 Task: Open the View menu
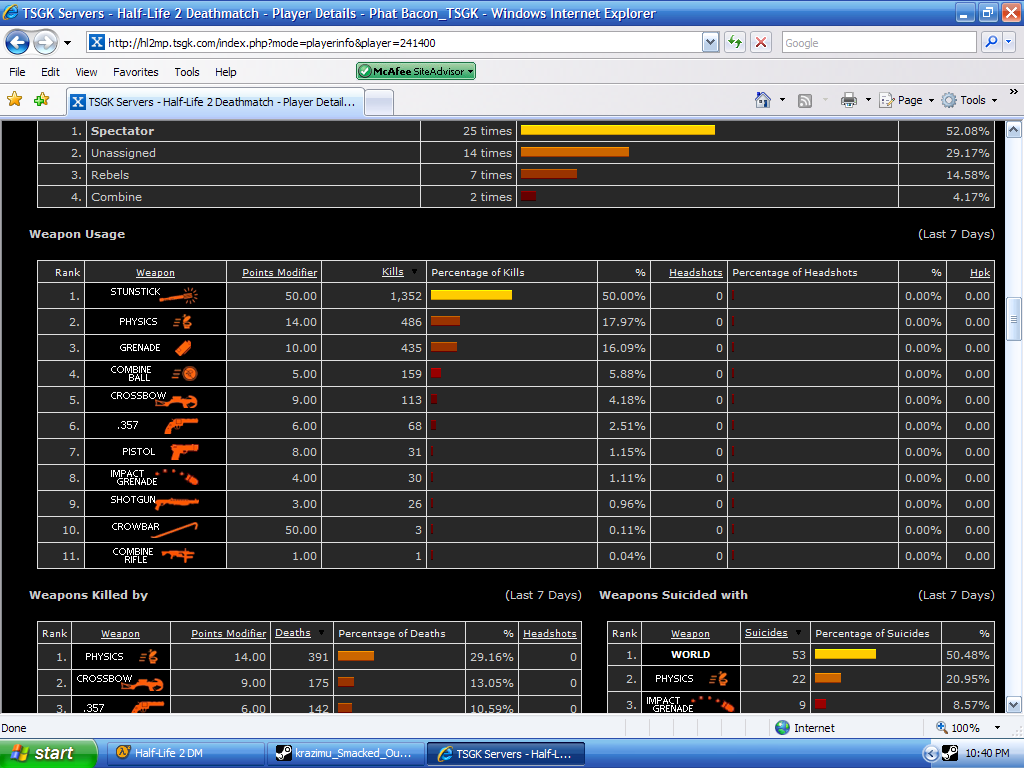[x=86, y=72]
